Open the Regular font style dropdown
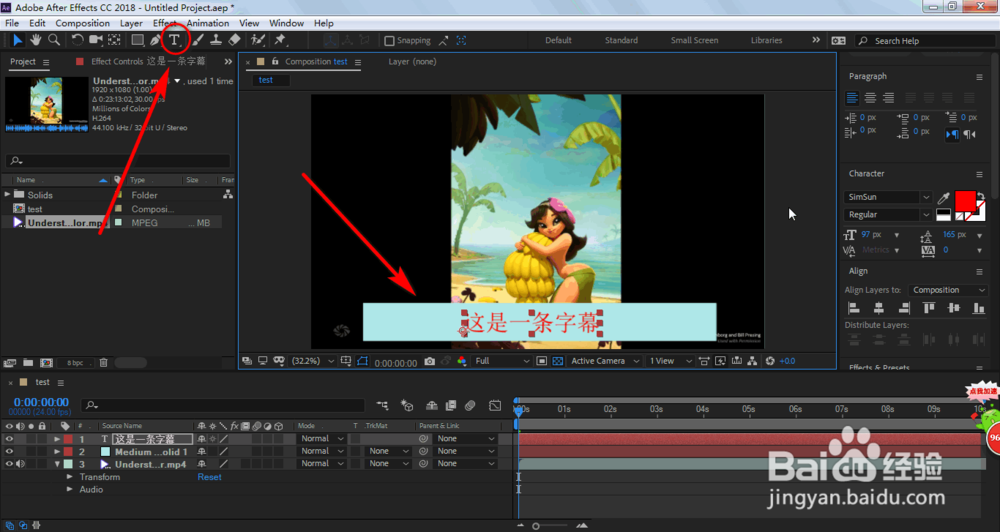Image resolution: width=1000 pixels, height=532 pixels. 888,215
